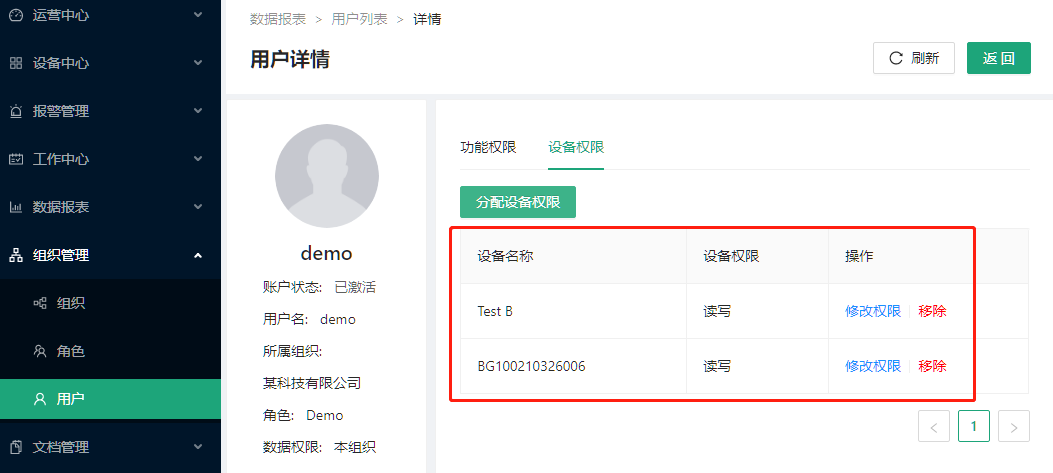Expand the 运营中心 menu chevron

pyautogui.click(x=197, y=15)
